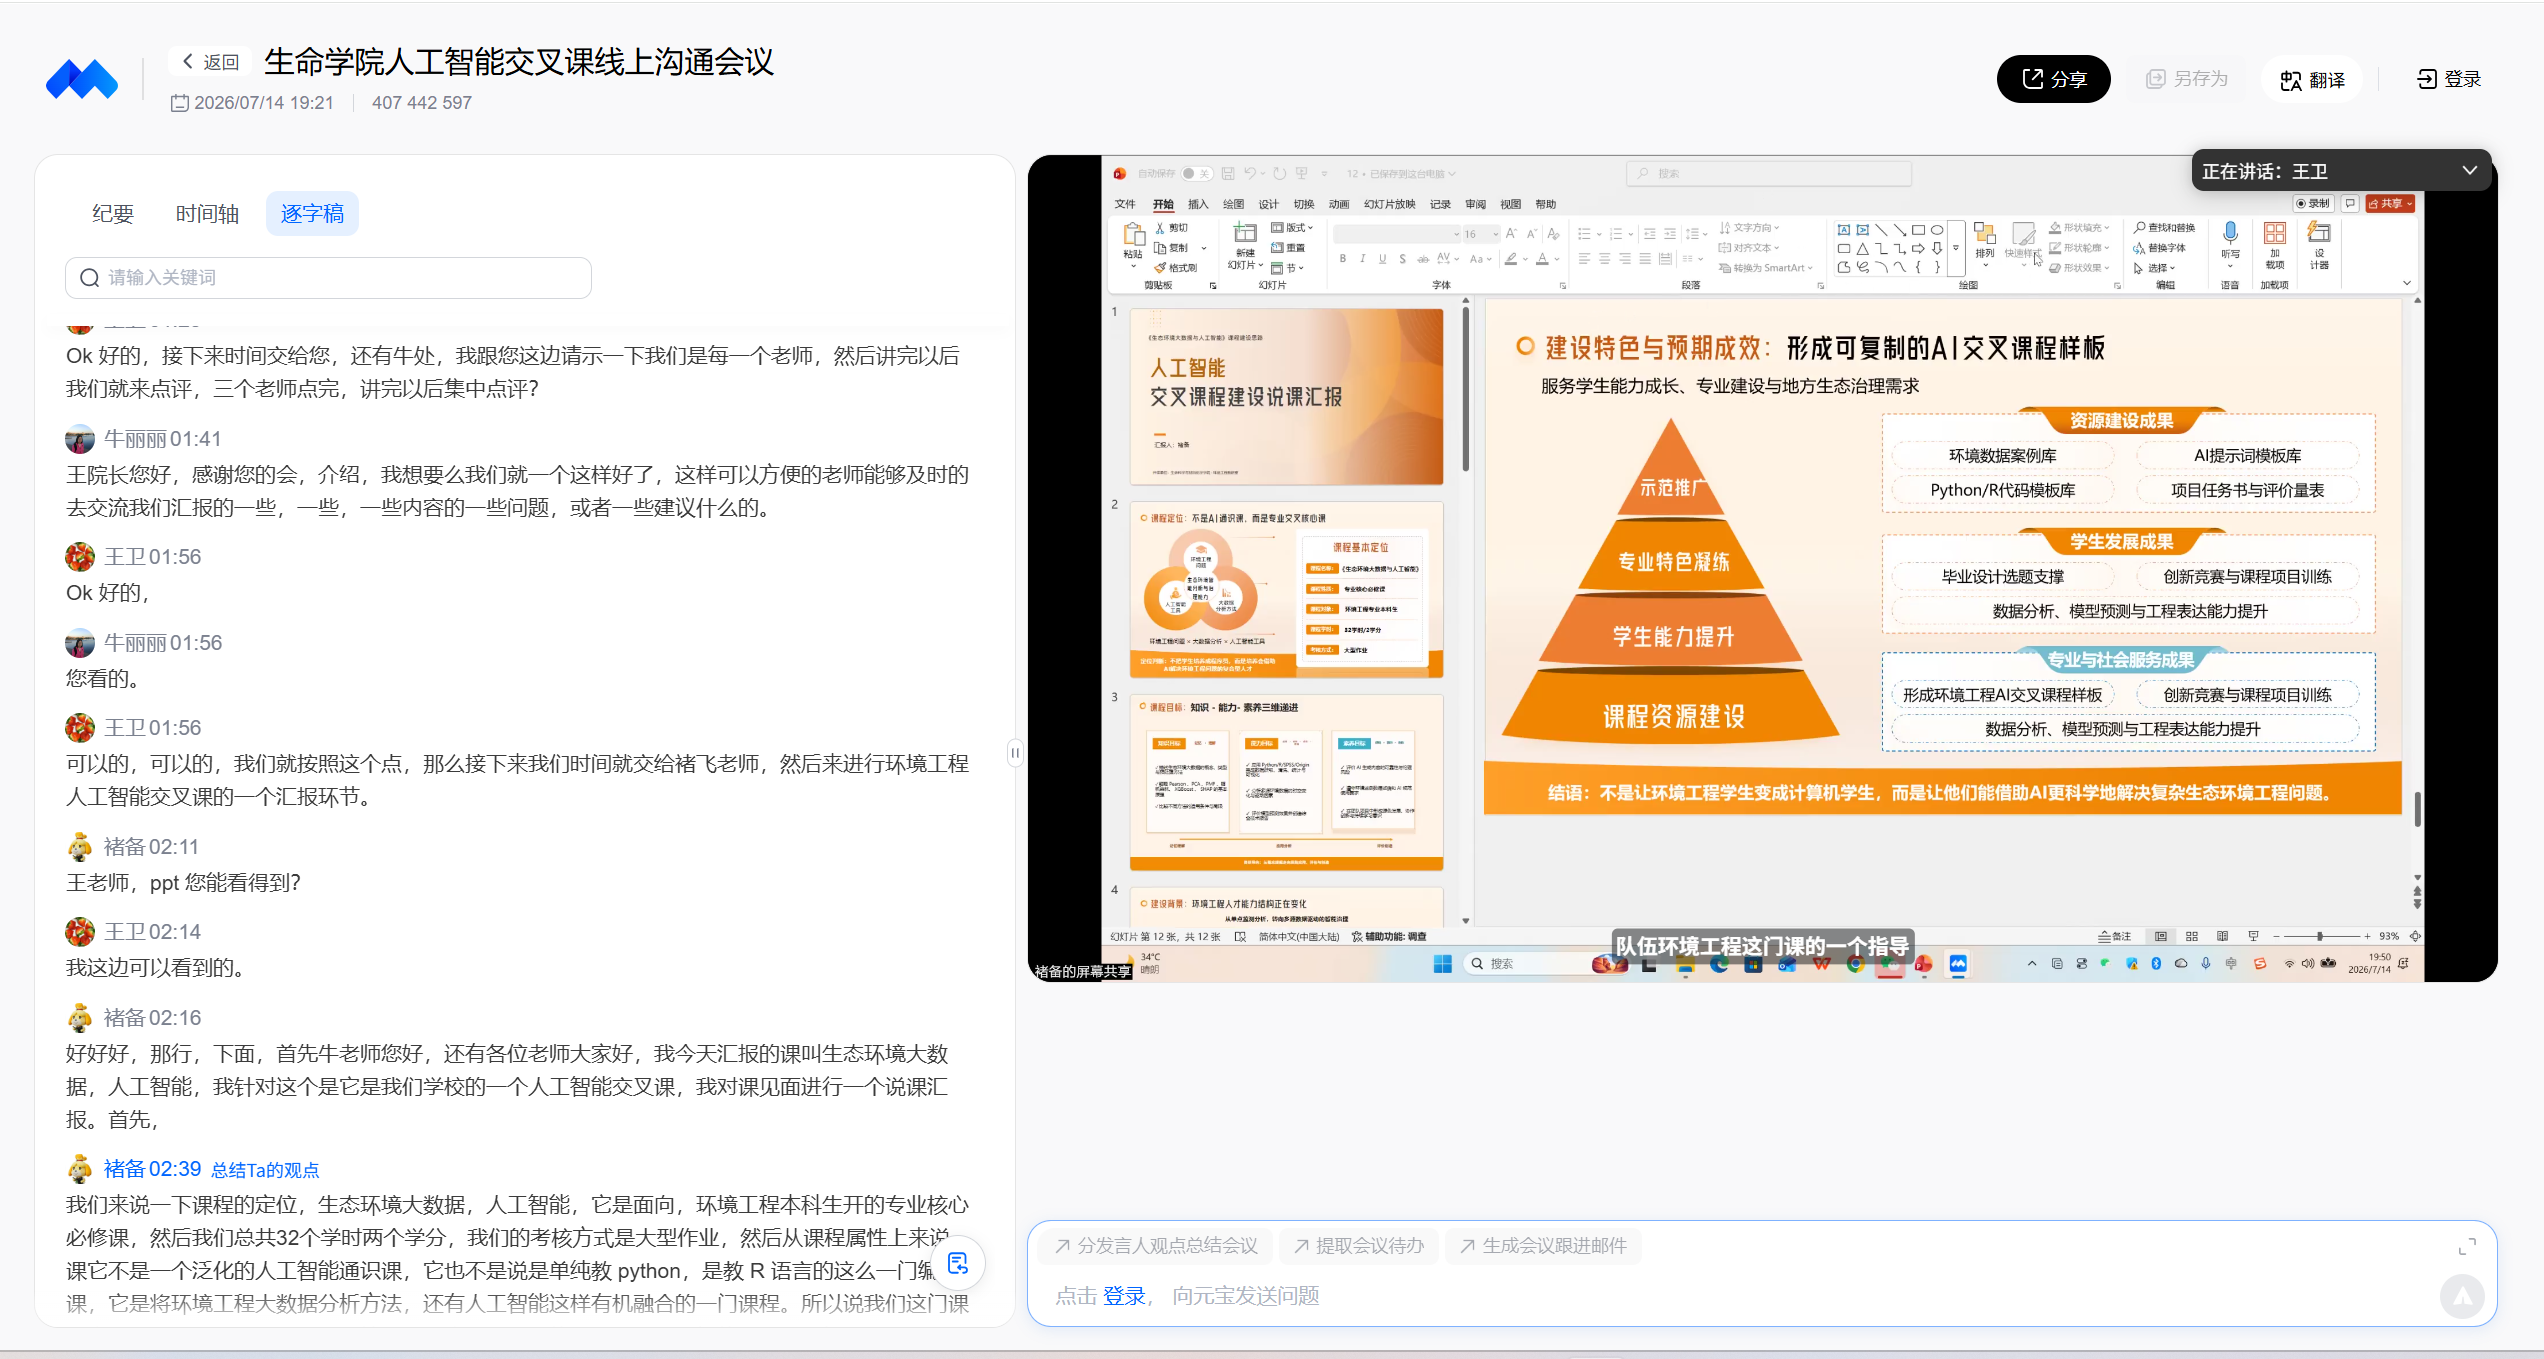Click the 粘贴 paste icon
This screenshot has height=1359, width=2544.
point(1133,235)
